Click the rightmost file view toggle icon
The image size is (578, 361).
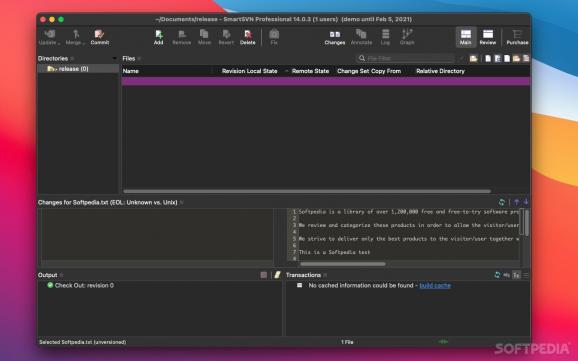point(526,58)
